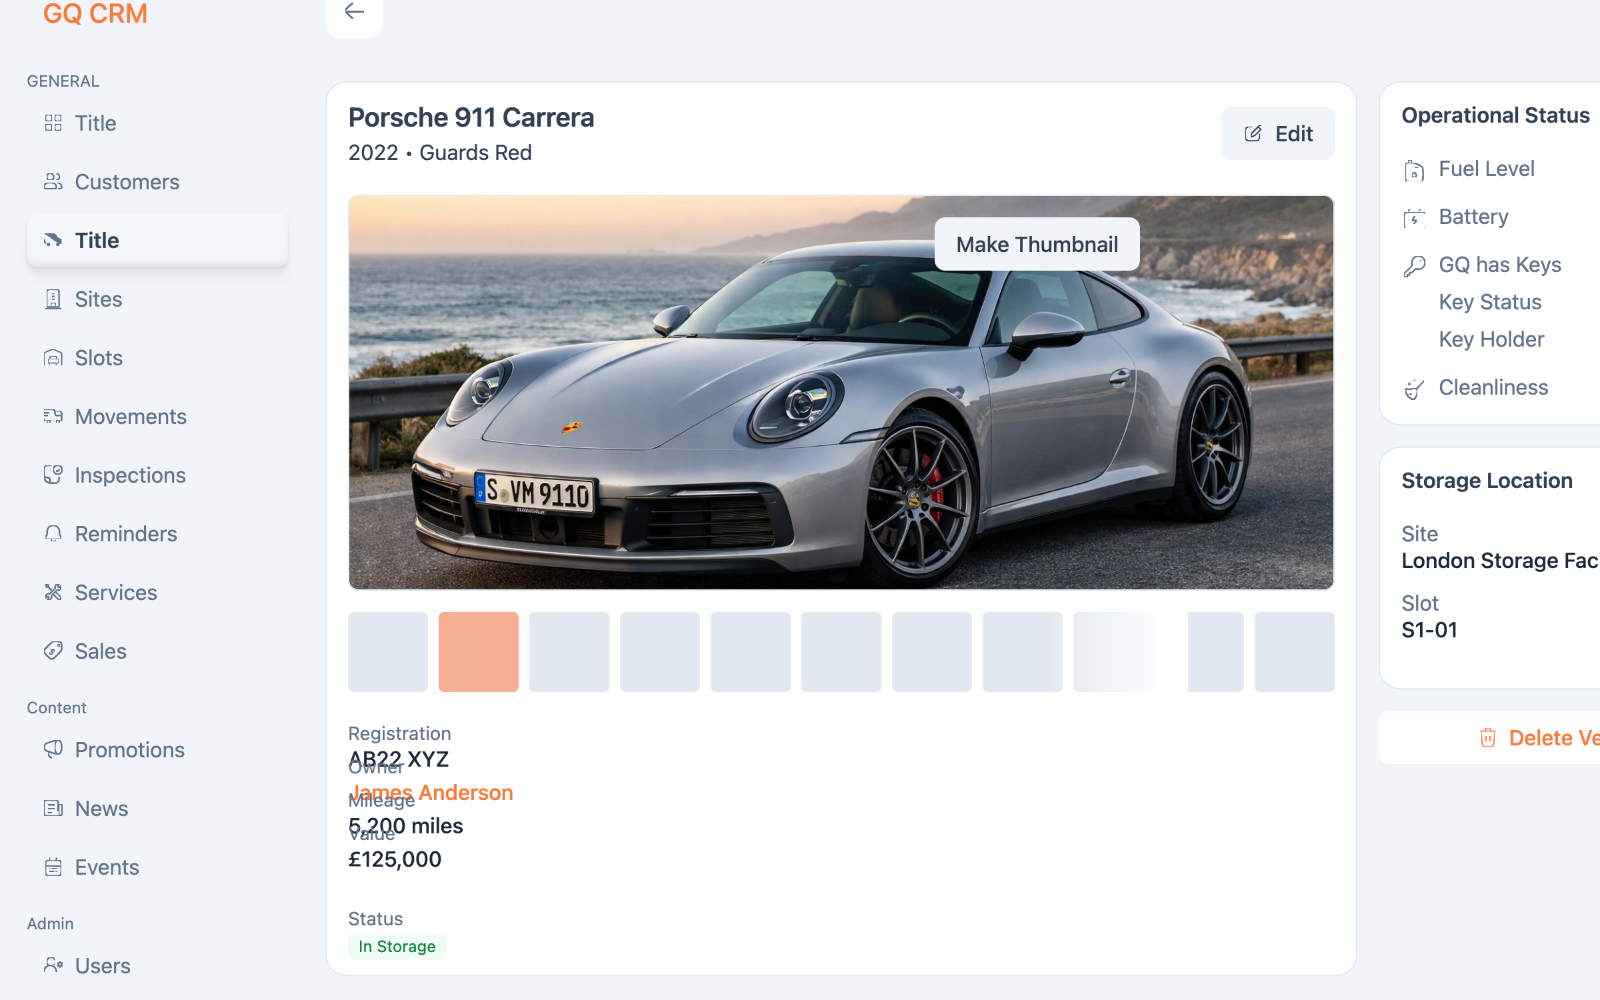The width and height of the screenshot is (1600, 1000).
Task: Click the Movements truck icon
Action: pos(53,416)
